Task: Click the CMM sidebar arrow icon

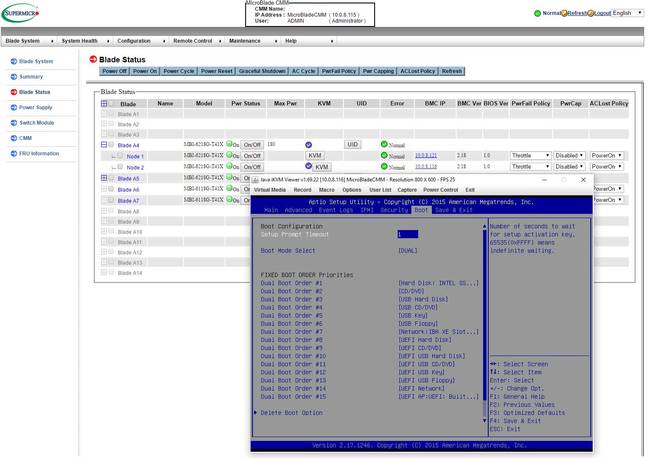Action: (14, 138)
